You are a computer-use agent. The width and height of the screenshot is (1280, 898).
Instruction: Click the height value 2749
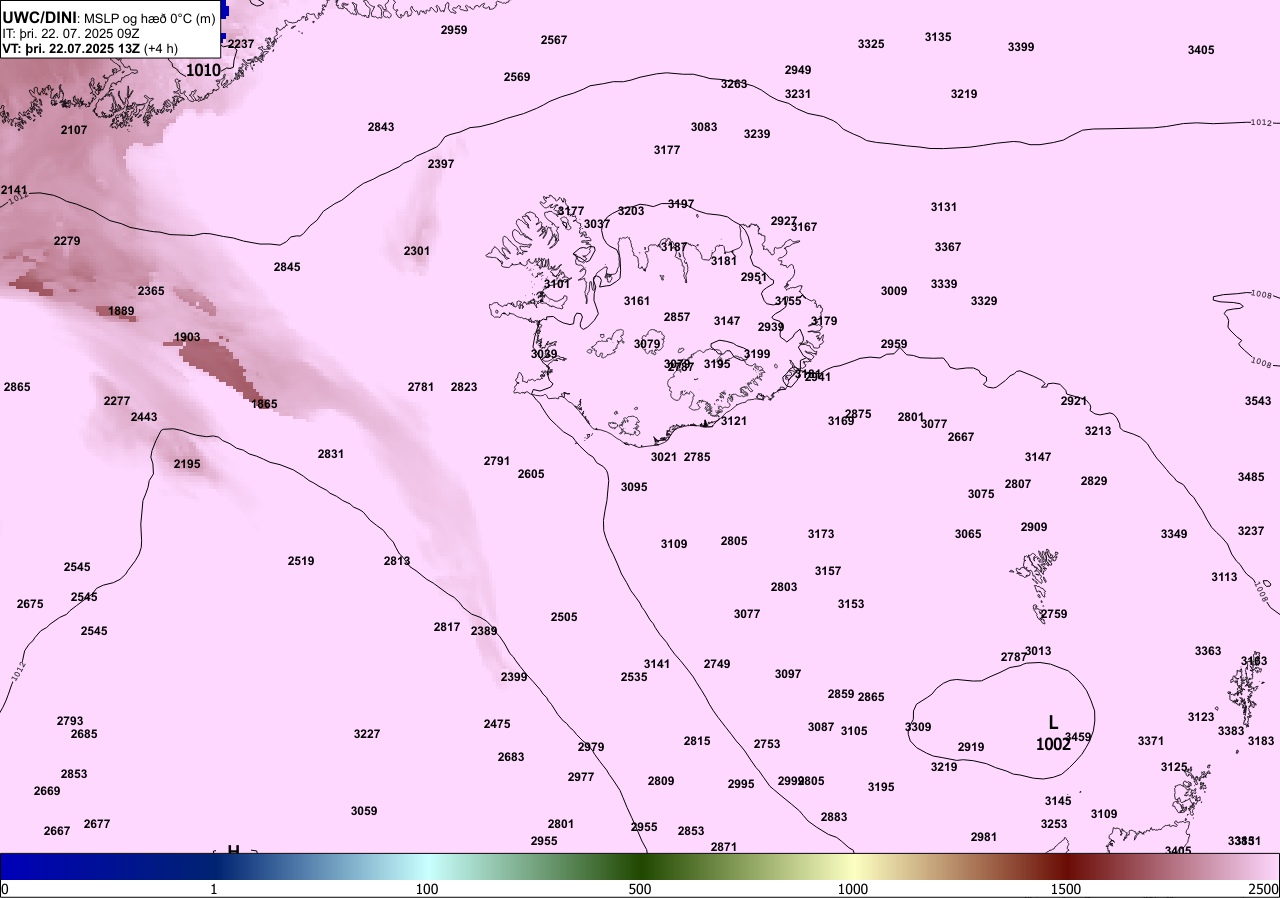[x=717, y=664]
